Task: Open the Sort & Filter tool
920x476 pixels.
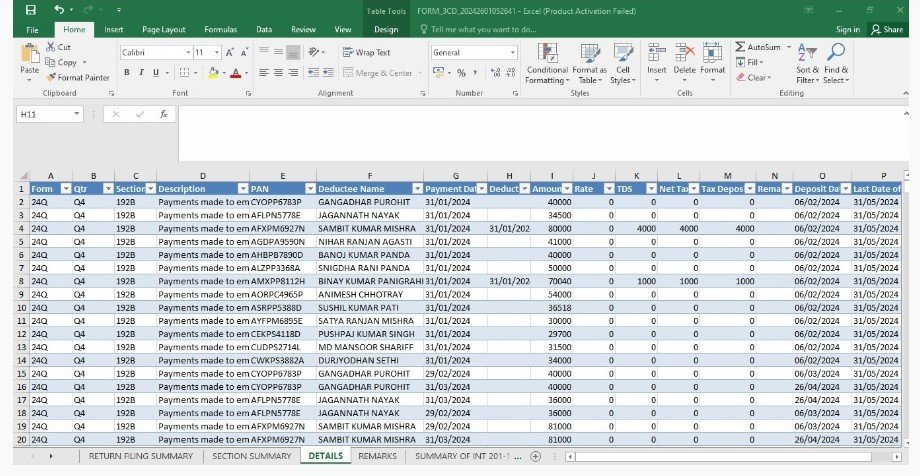Action: coord(808,62)
